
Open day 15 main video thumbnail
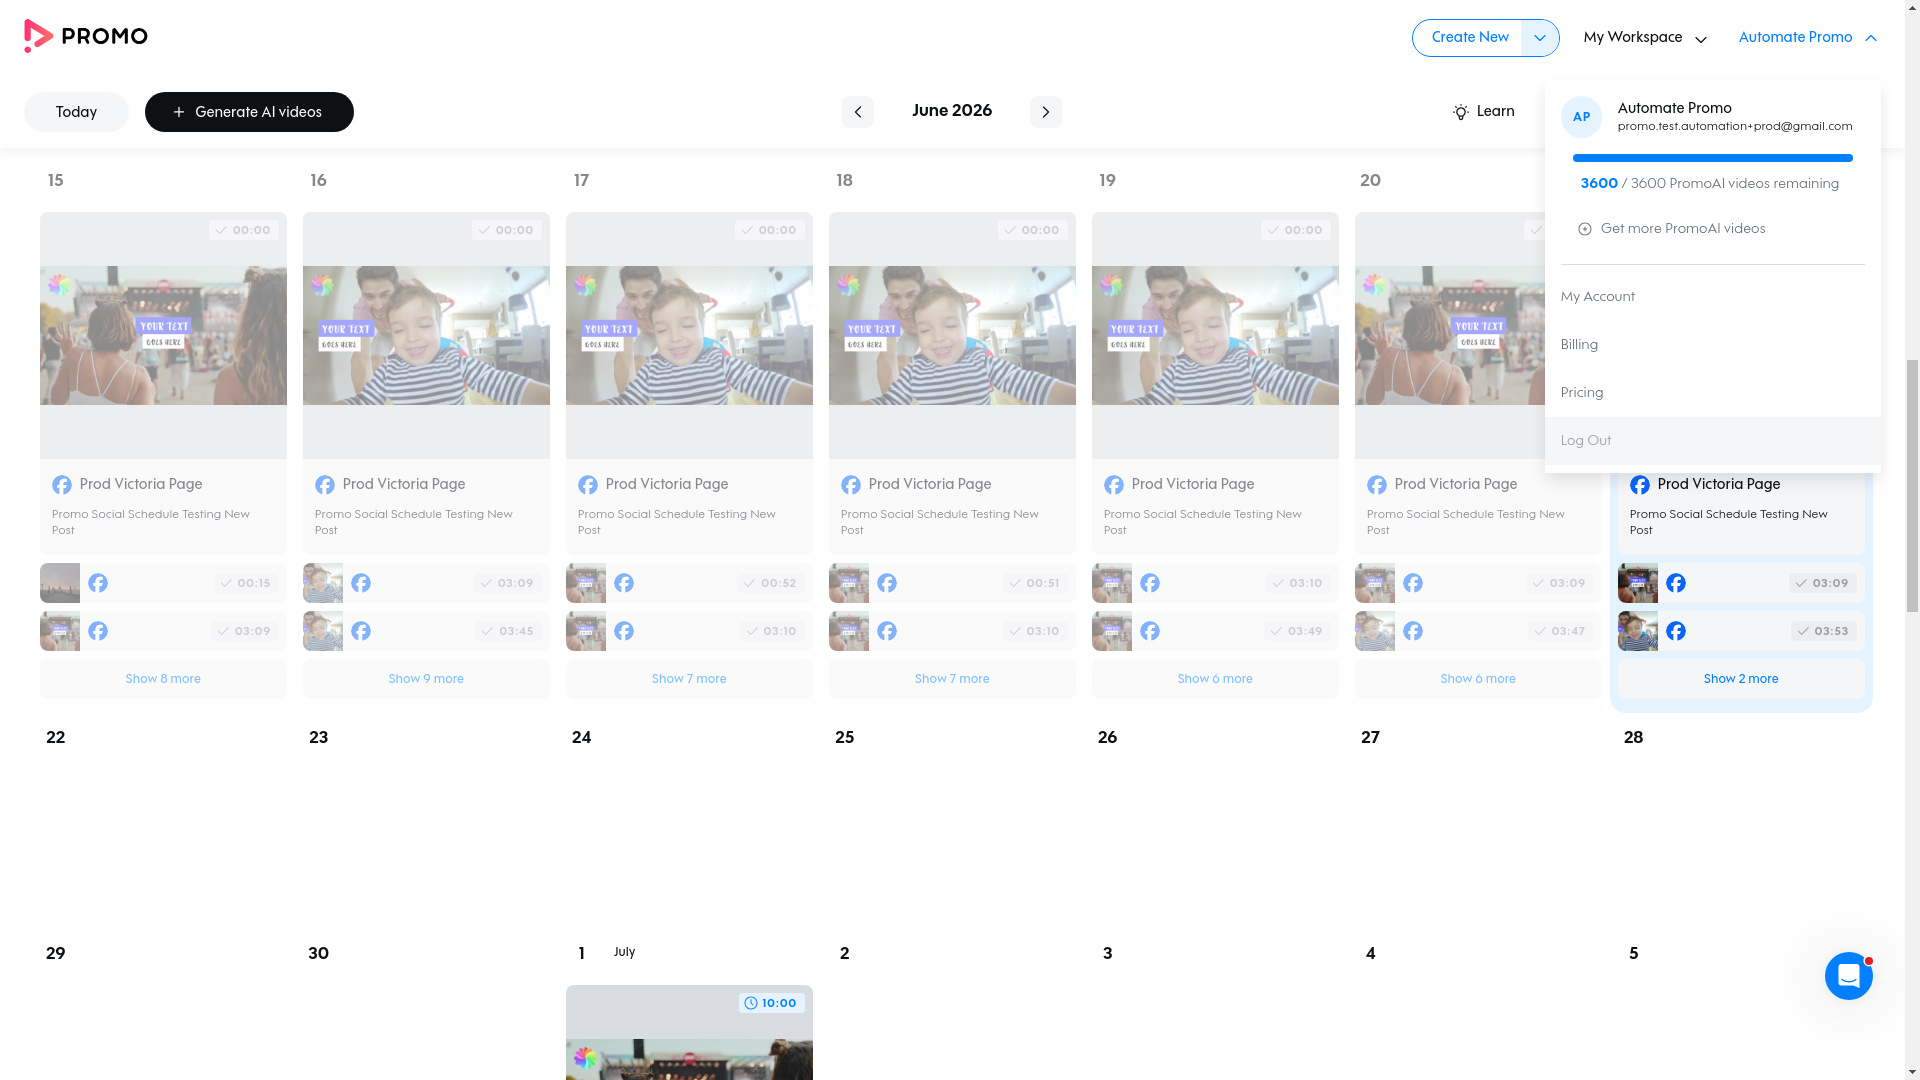point(163,335)
